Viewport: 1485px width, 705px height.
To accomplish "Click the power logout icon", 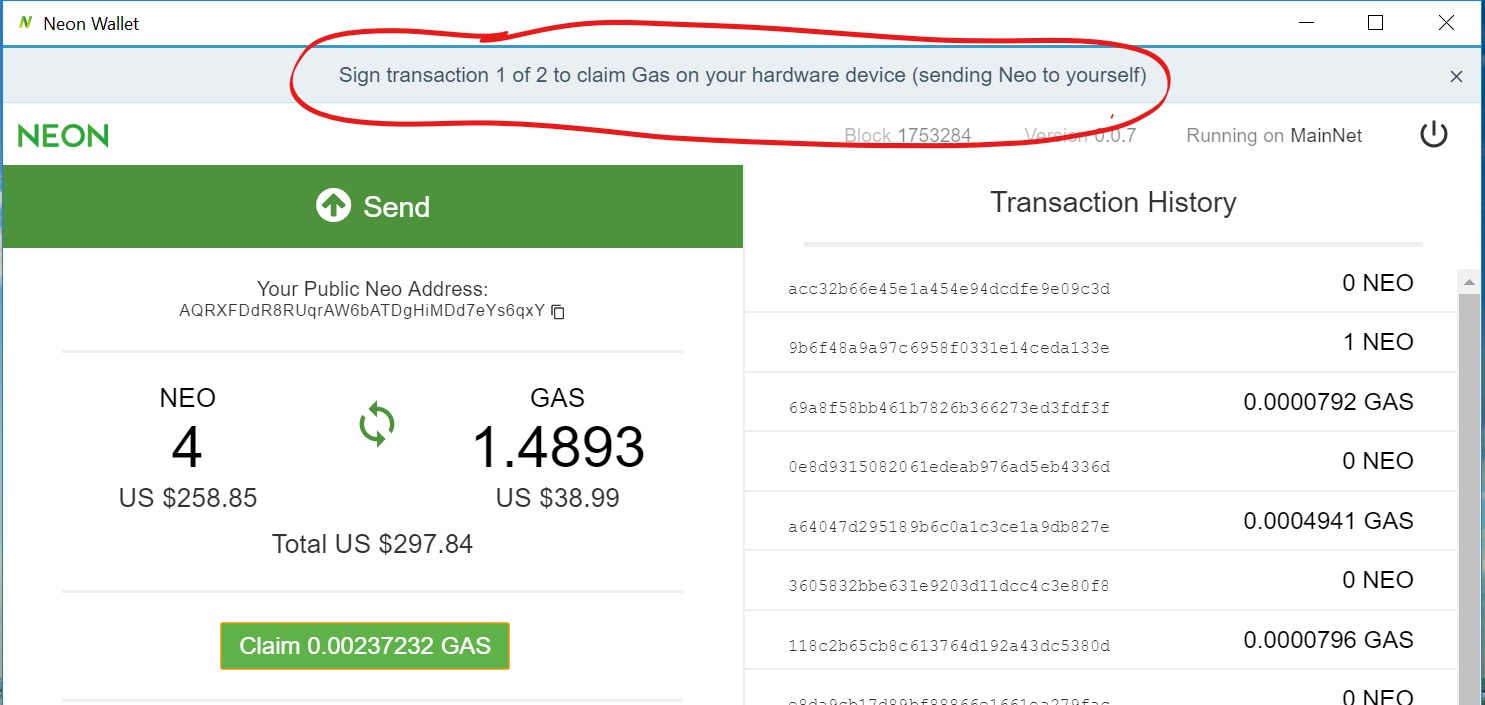I will point(1434,135).
